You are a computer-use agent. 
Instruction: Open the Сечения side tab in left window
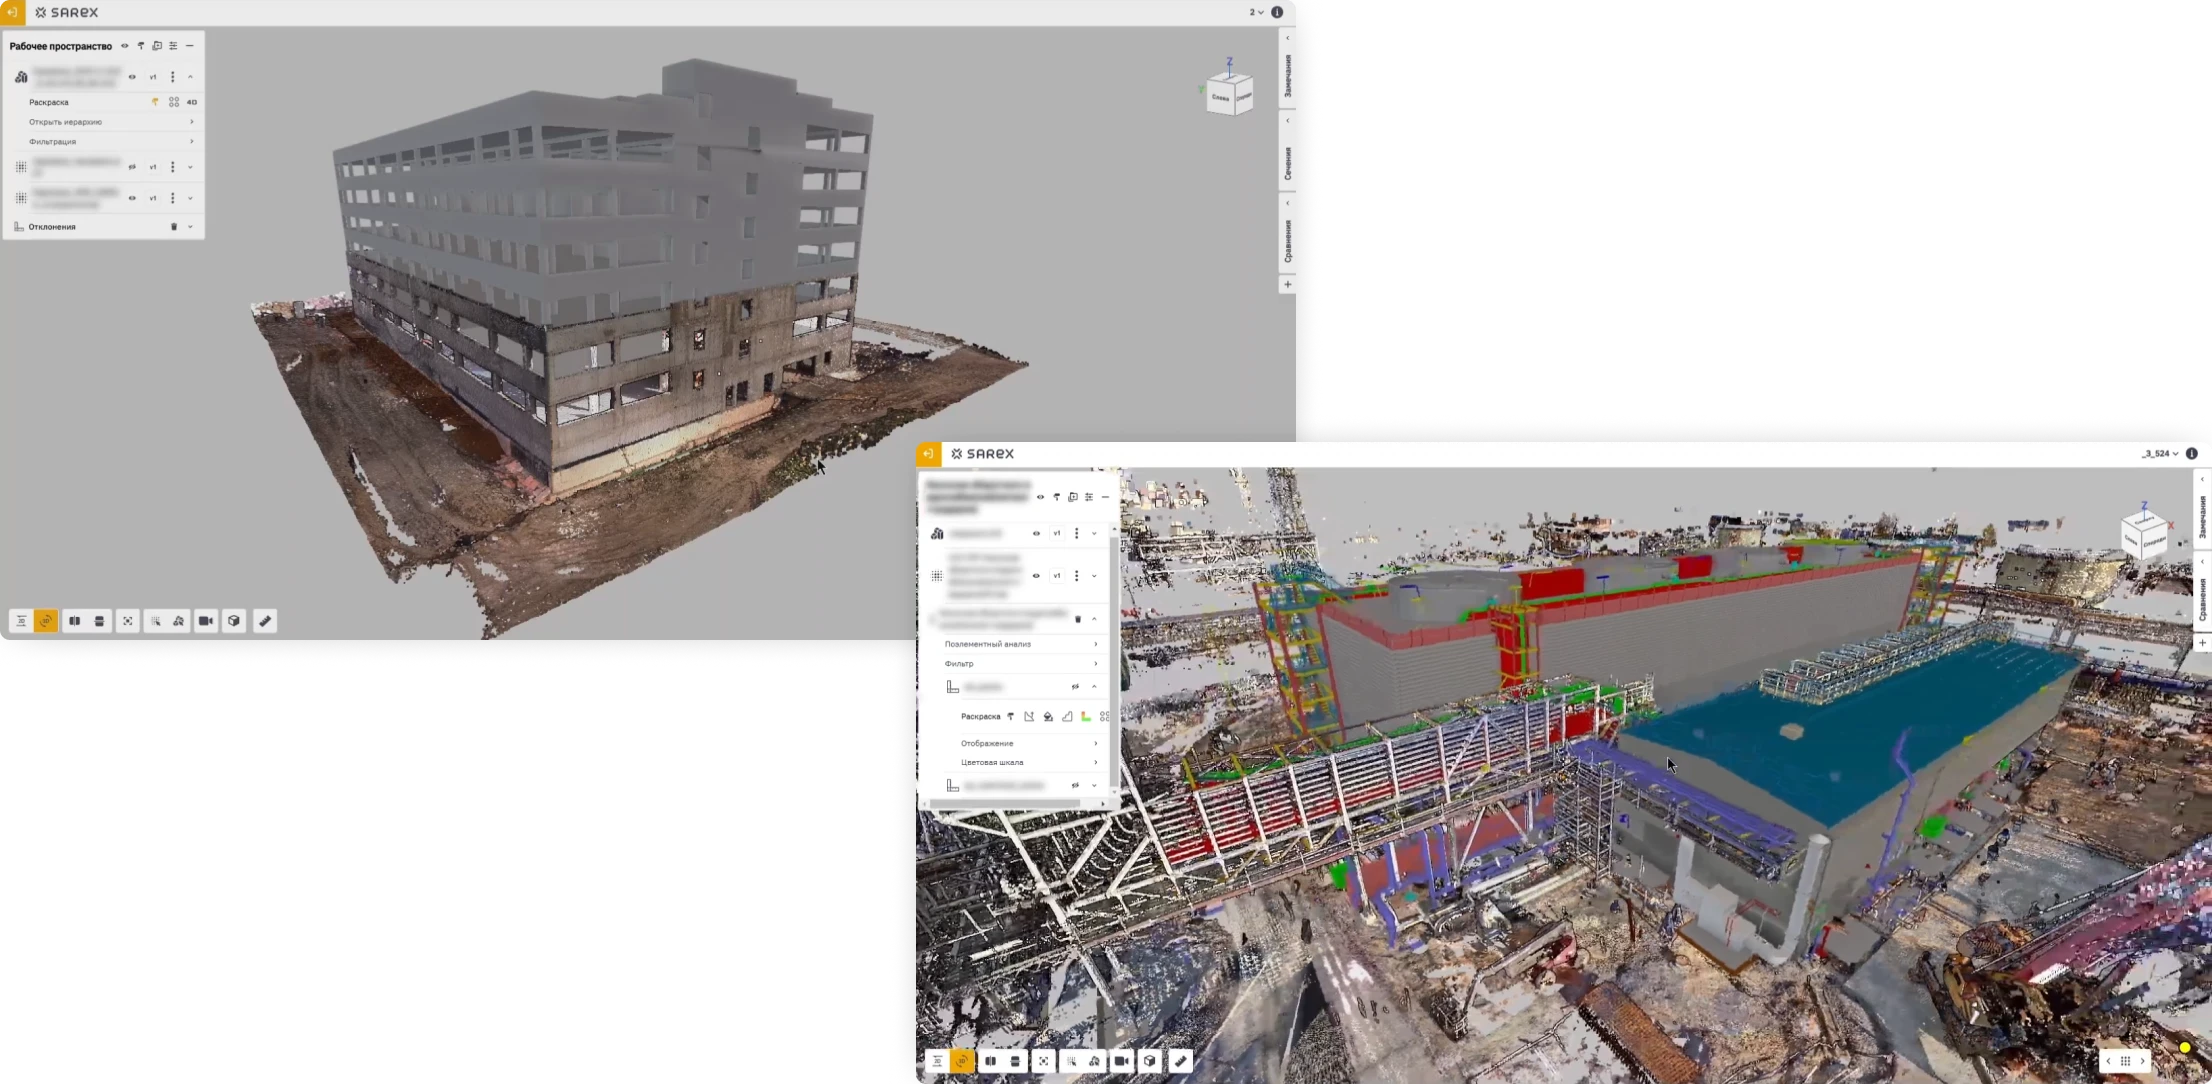click(x=1287, y=163)
